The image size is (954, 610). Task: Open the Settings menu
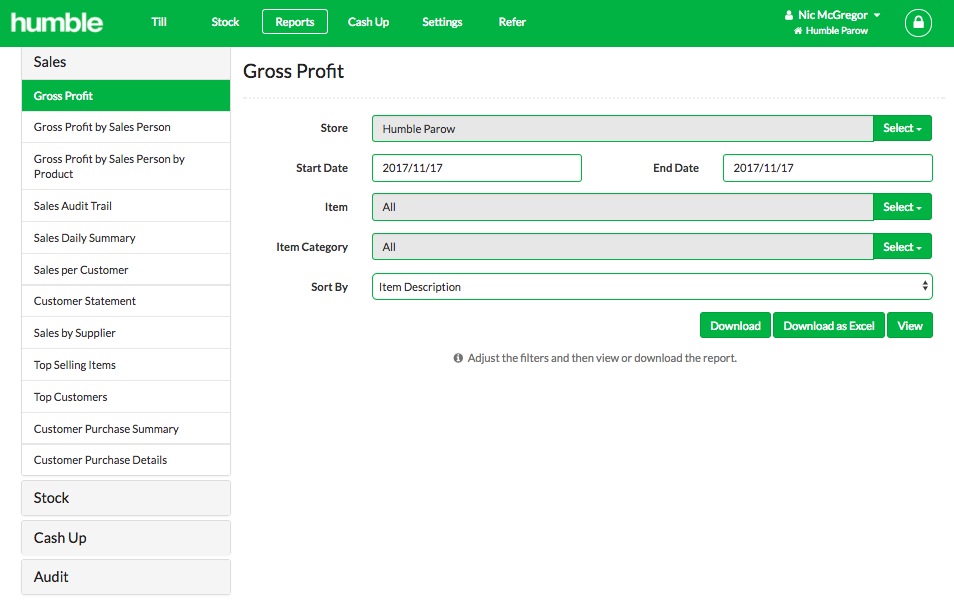pyautogui.click(x=442, y=22)
